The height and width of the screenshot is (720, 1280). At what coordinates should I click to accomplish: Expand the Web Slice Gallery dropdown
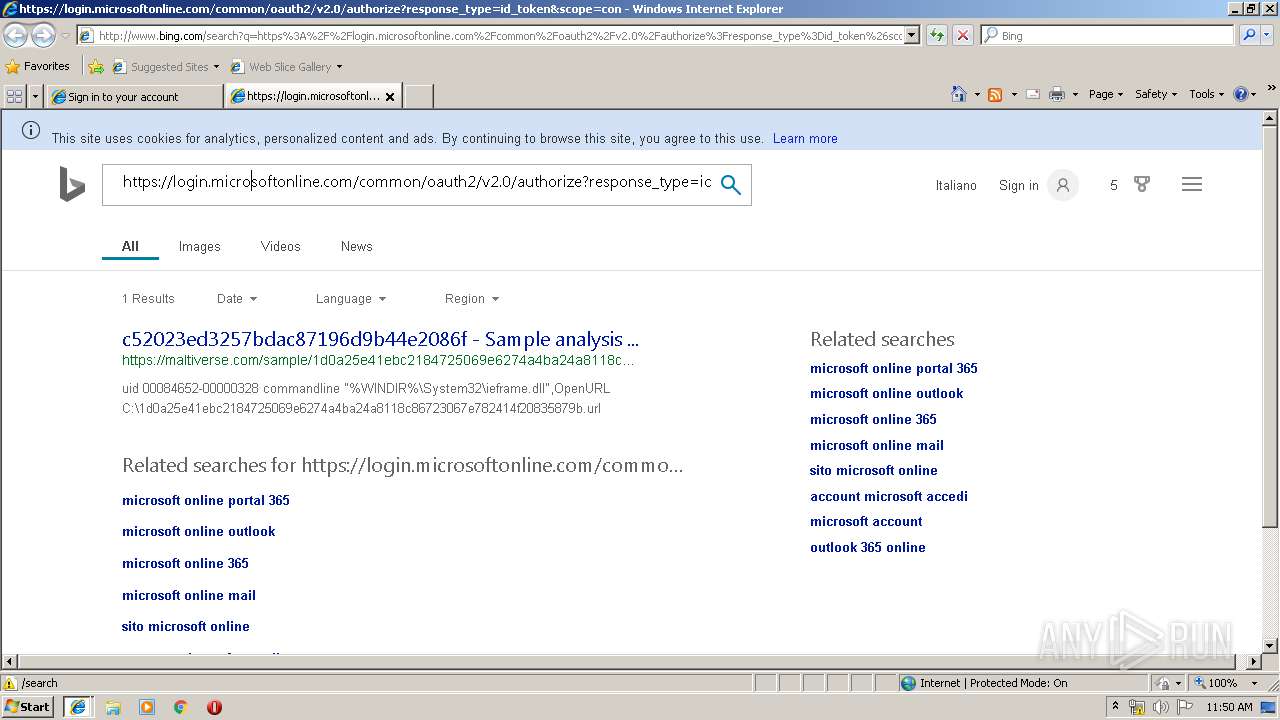[x=339, y=67]
